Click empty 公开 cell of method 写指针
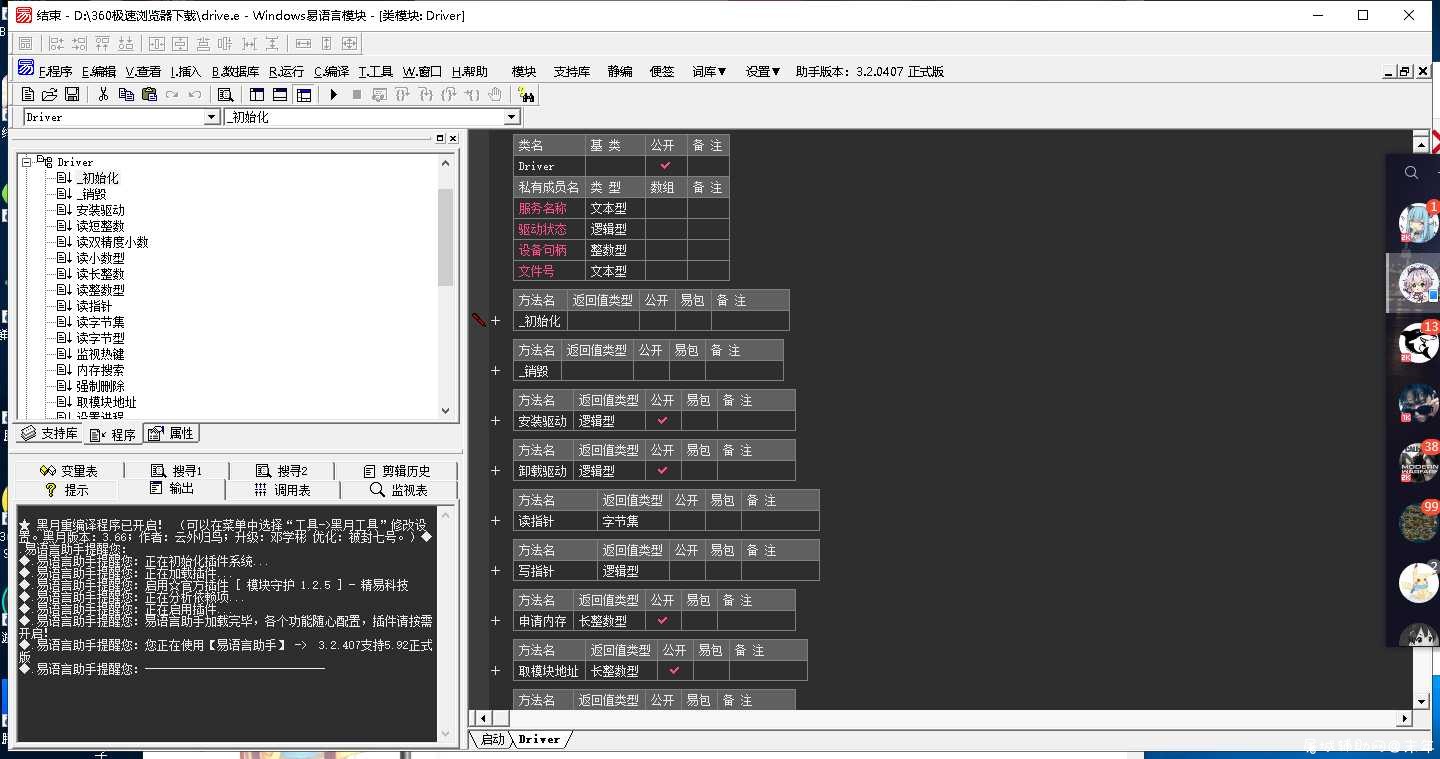 pyautogui.click(x=686, y=571)
